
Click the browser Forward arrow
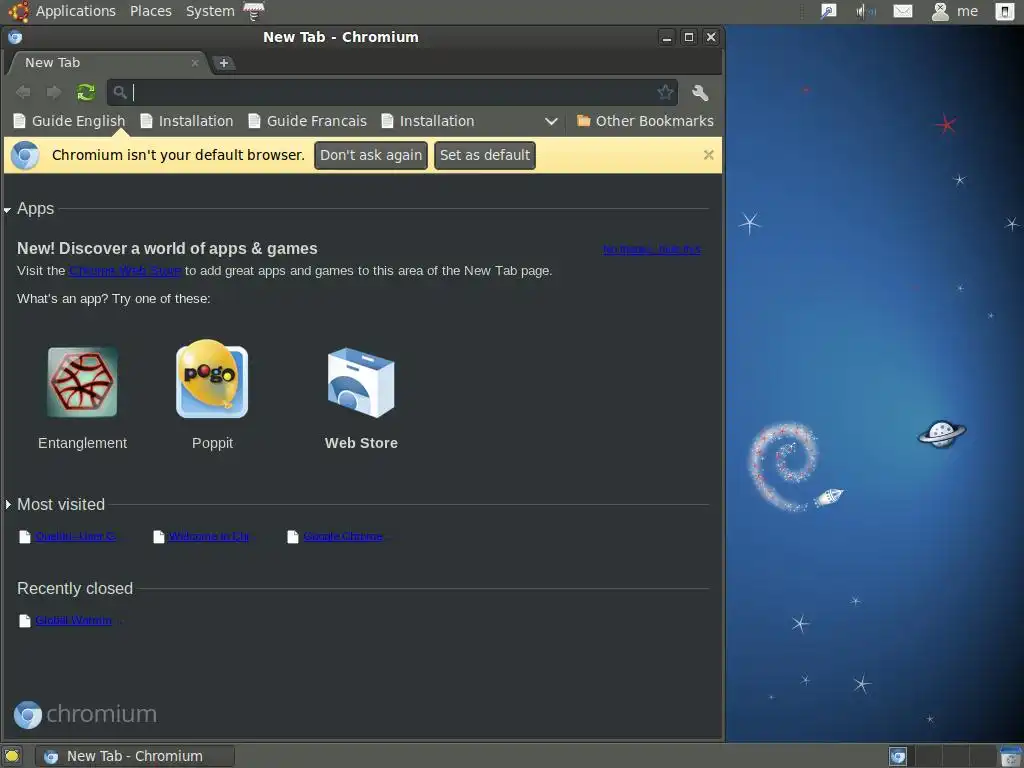pyautogui.click(x=54, y=92)
